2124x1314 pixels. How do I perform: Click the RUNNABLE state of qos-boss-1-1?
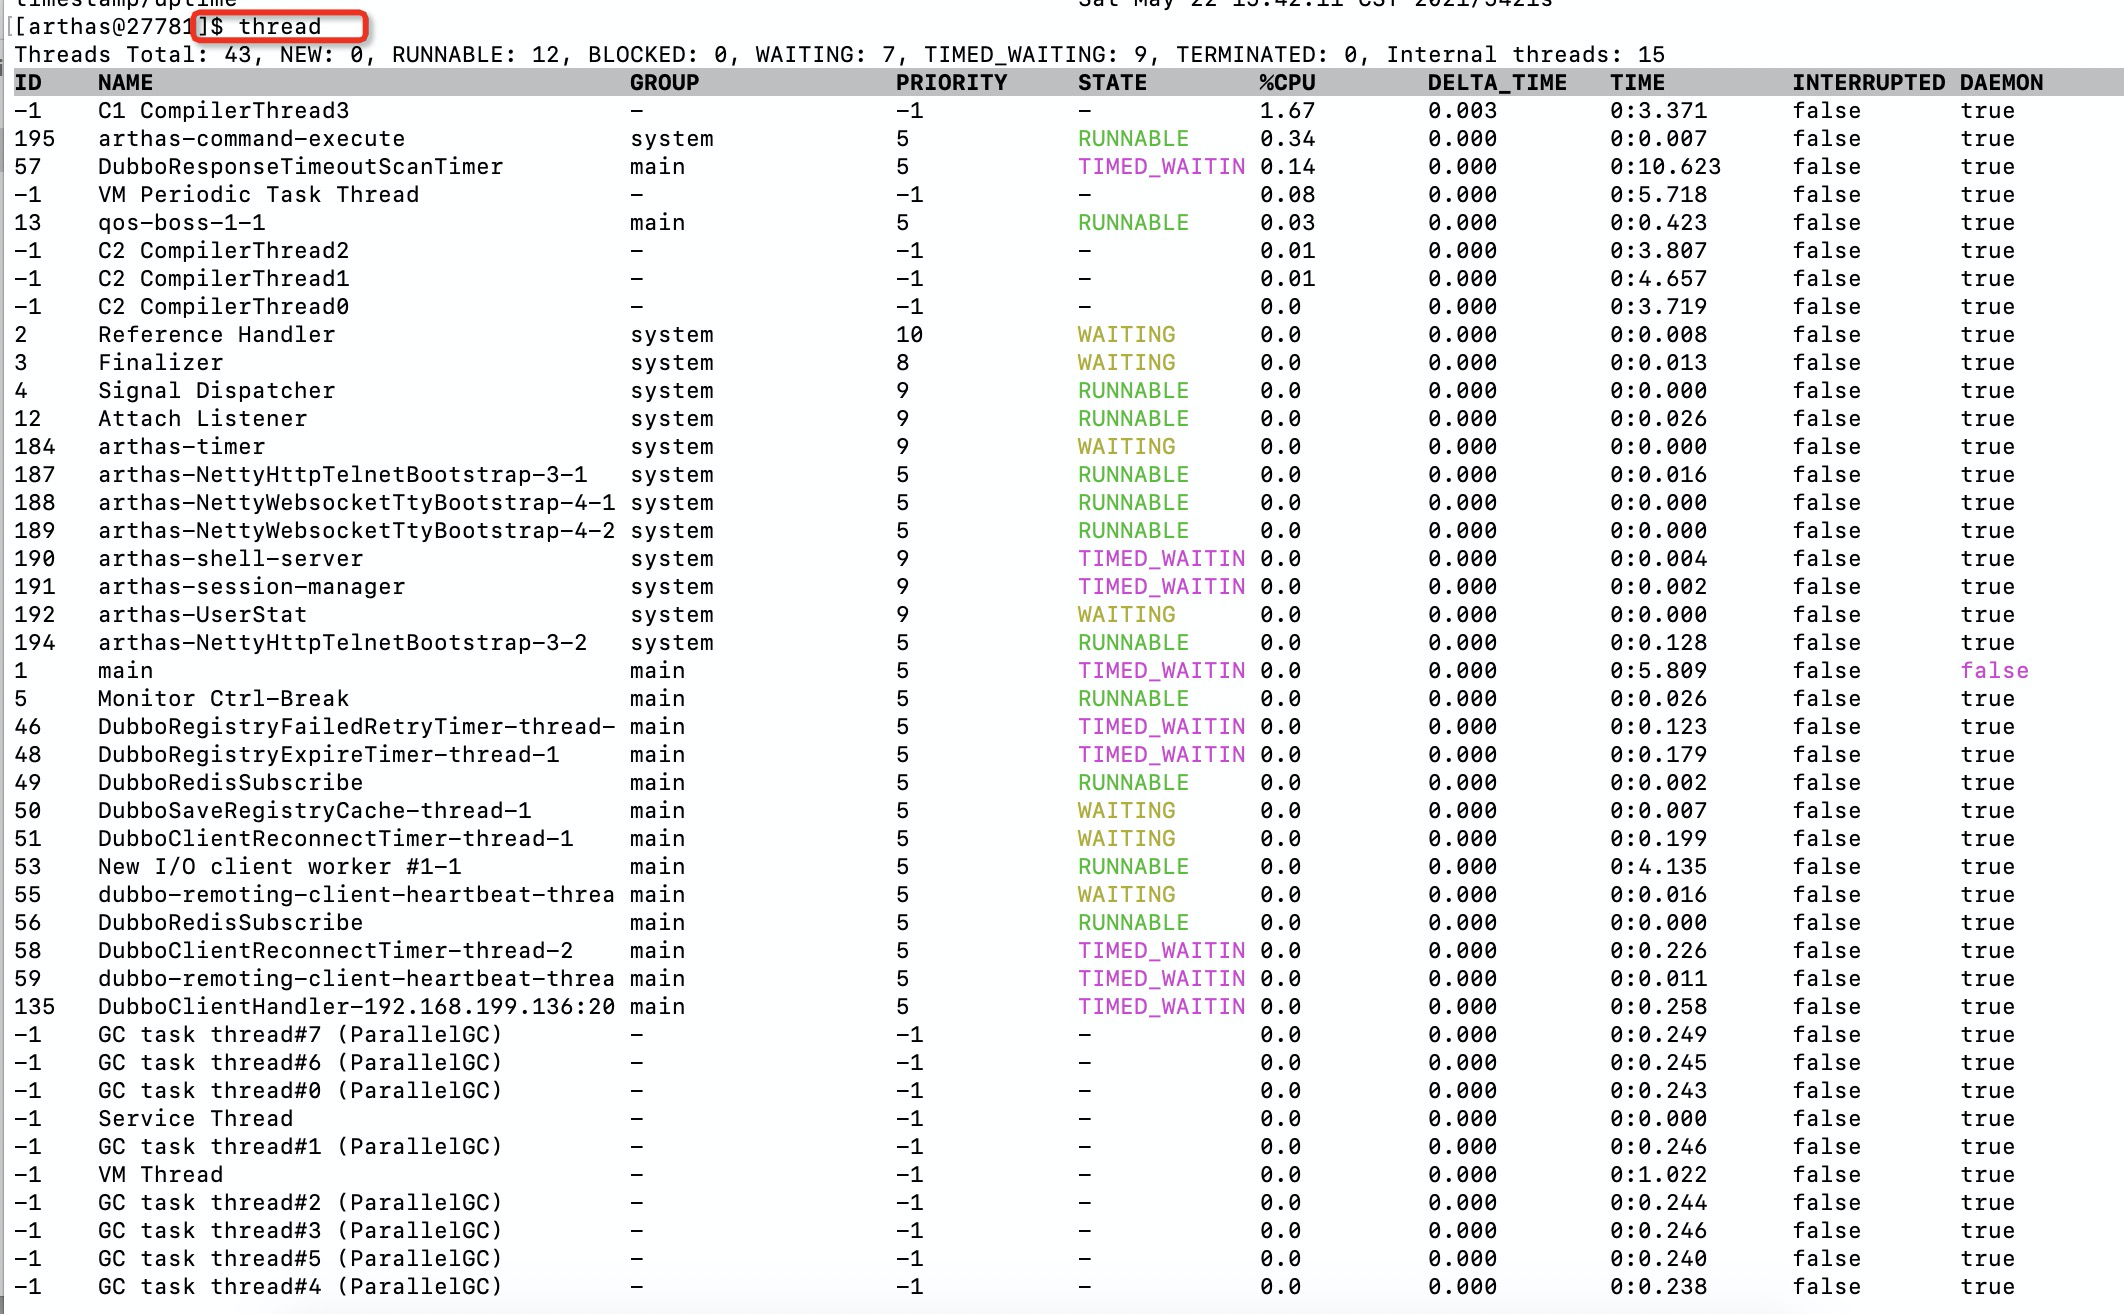1133,222
